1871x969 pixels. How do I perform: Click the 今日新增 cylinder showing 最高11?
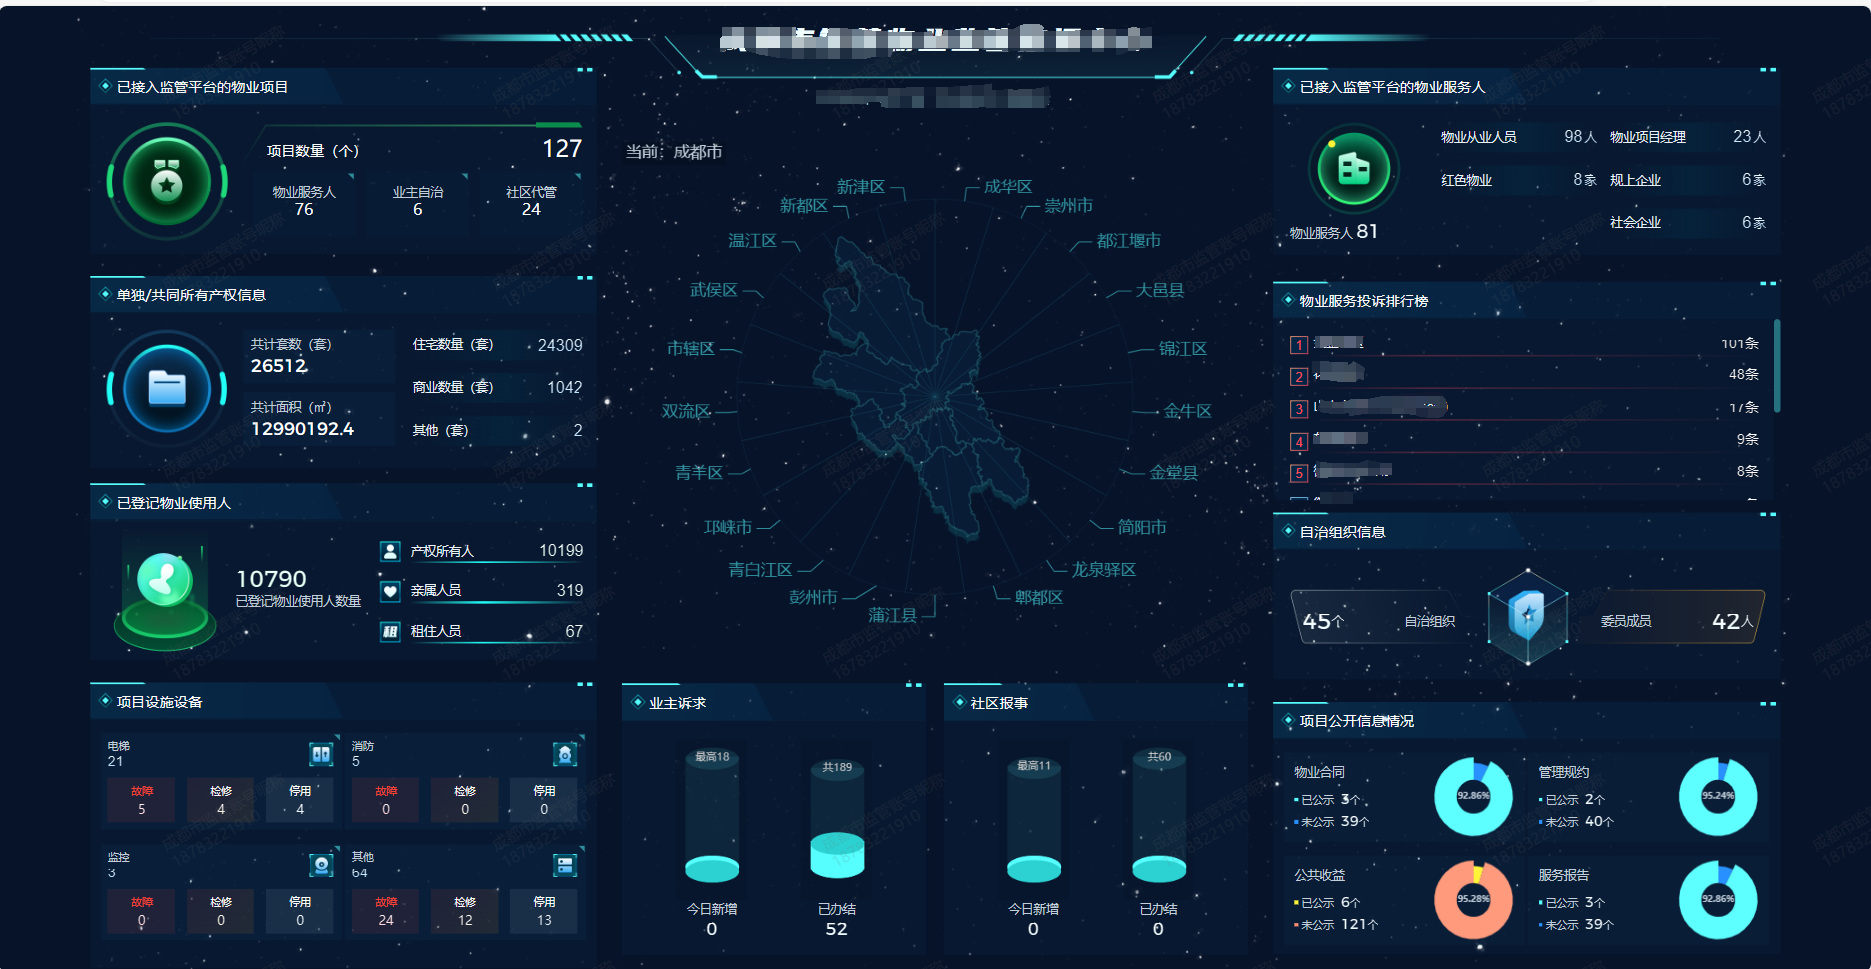point(1034,820)
